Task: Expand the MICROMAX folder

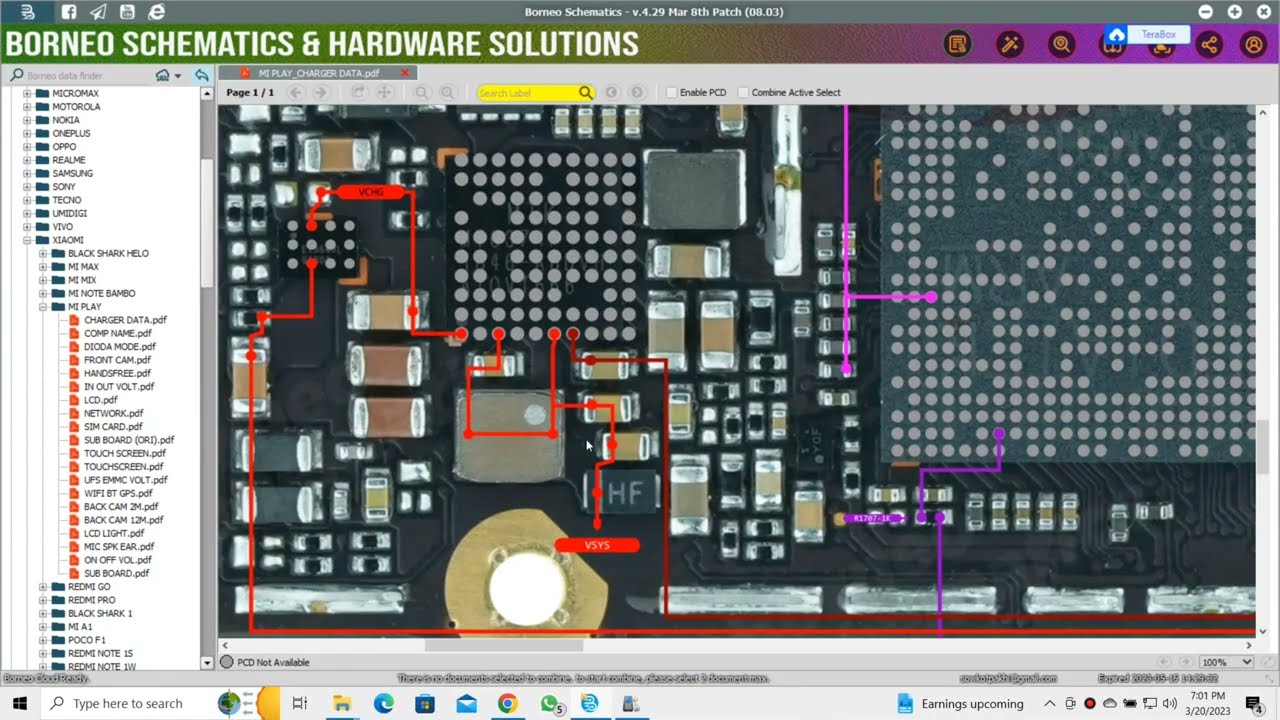Action: pyautogui.click(x=28, y=93)
